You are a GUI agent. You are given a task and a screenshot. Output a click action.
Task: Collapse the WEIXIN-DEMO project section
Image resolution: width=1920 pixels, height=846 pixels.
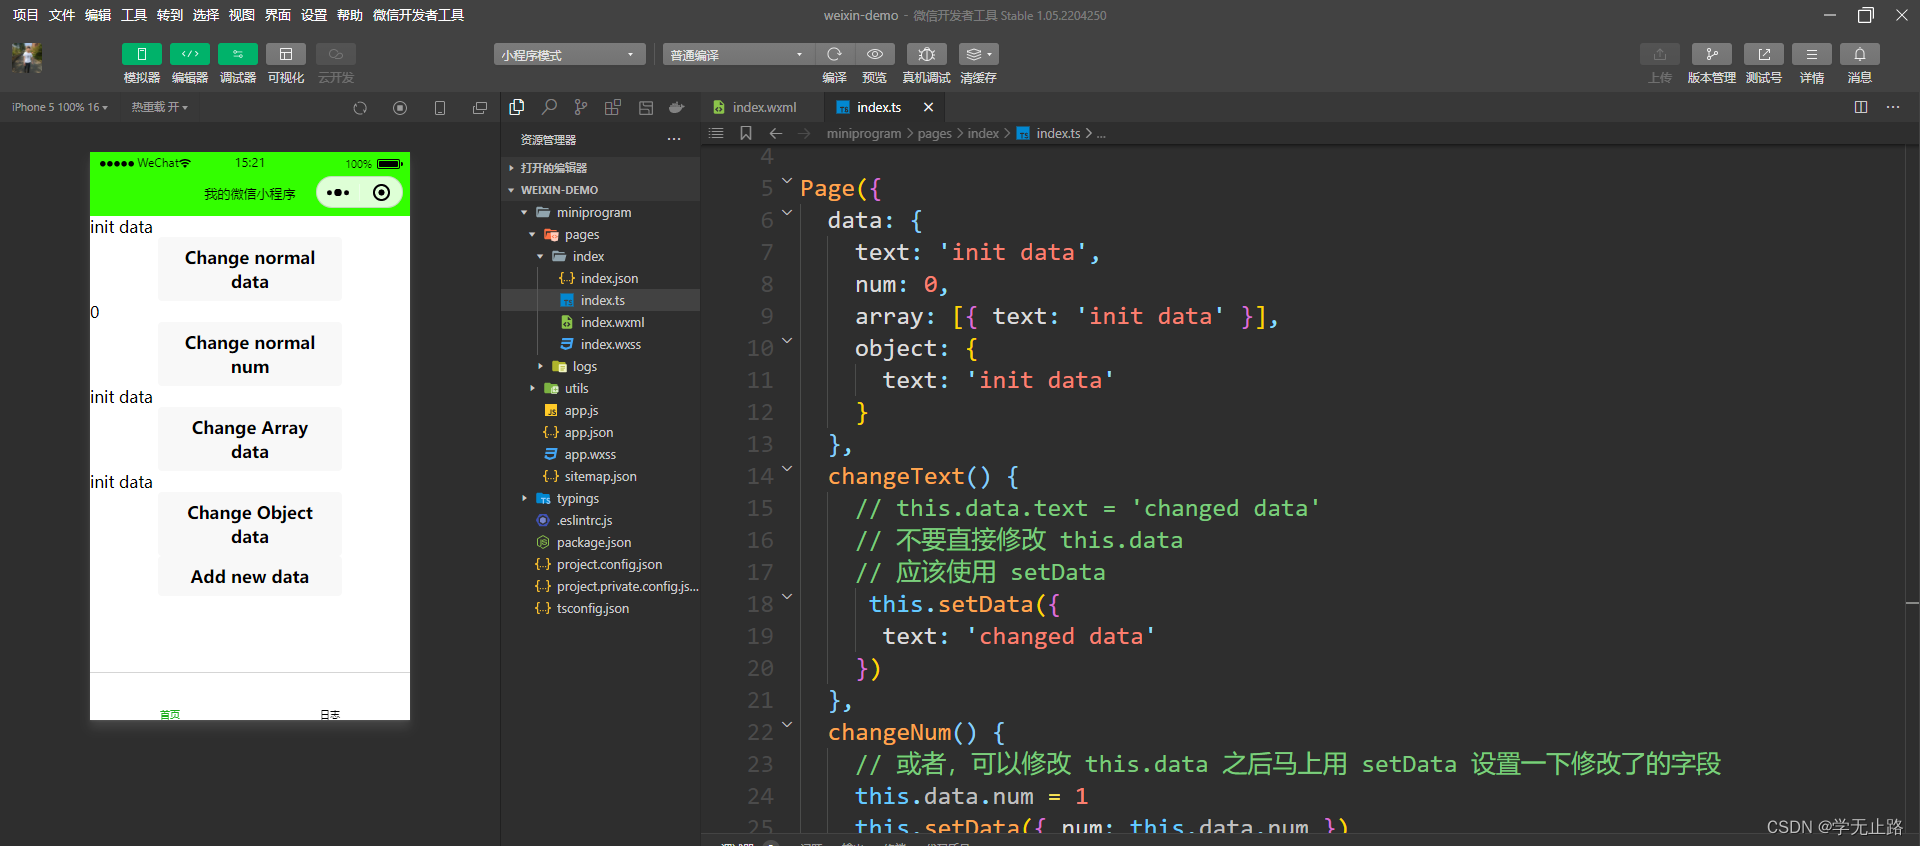click(601, 190)
